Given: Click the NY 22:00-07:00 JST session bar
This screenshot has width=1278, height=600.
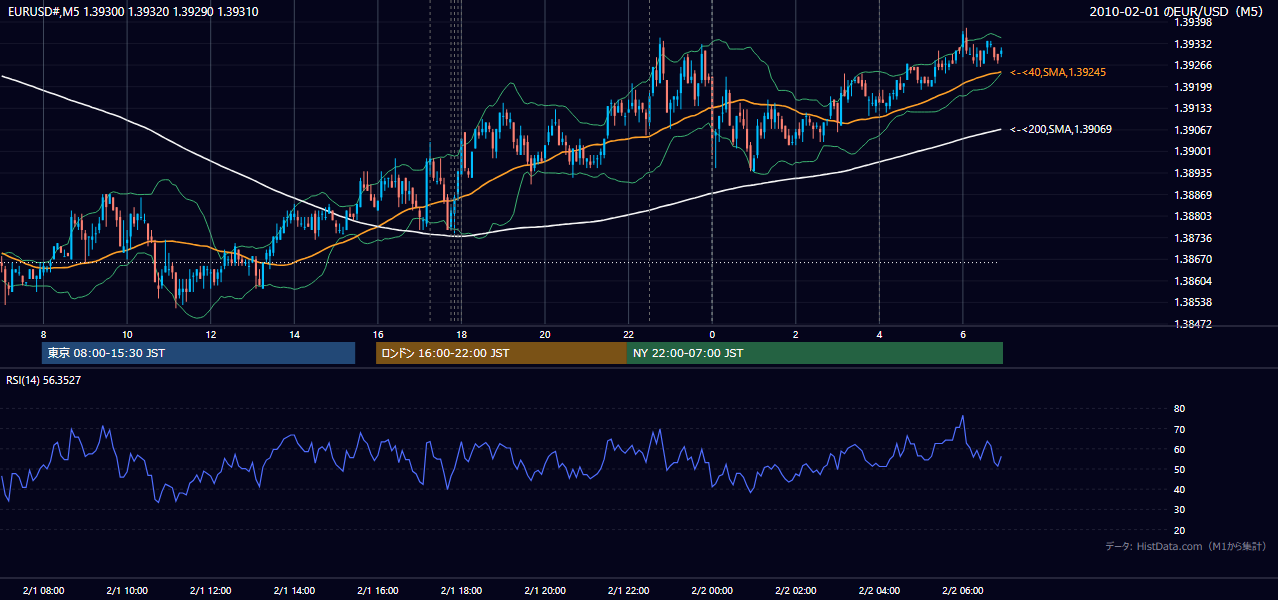Looking at the screenshot, I should (815, 353).
